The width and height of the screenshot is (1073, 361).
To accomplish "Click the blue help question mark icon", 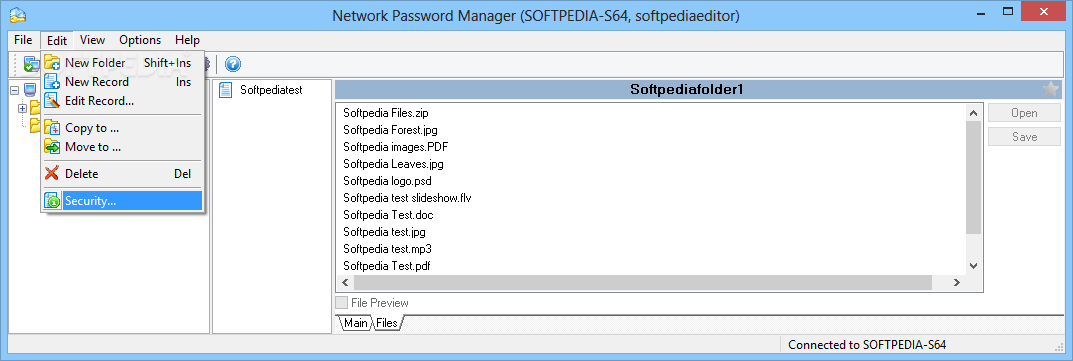I will tap(233, 64).
